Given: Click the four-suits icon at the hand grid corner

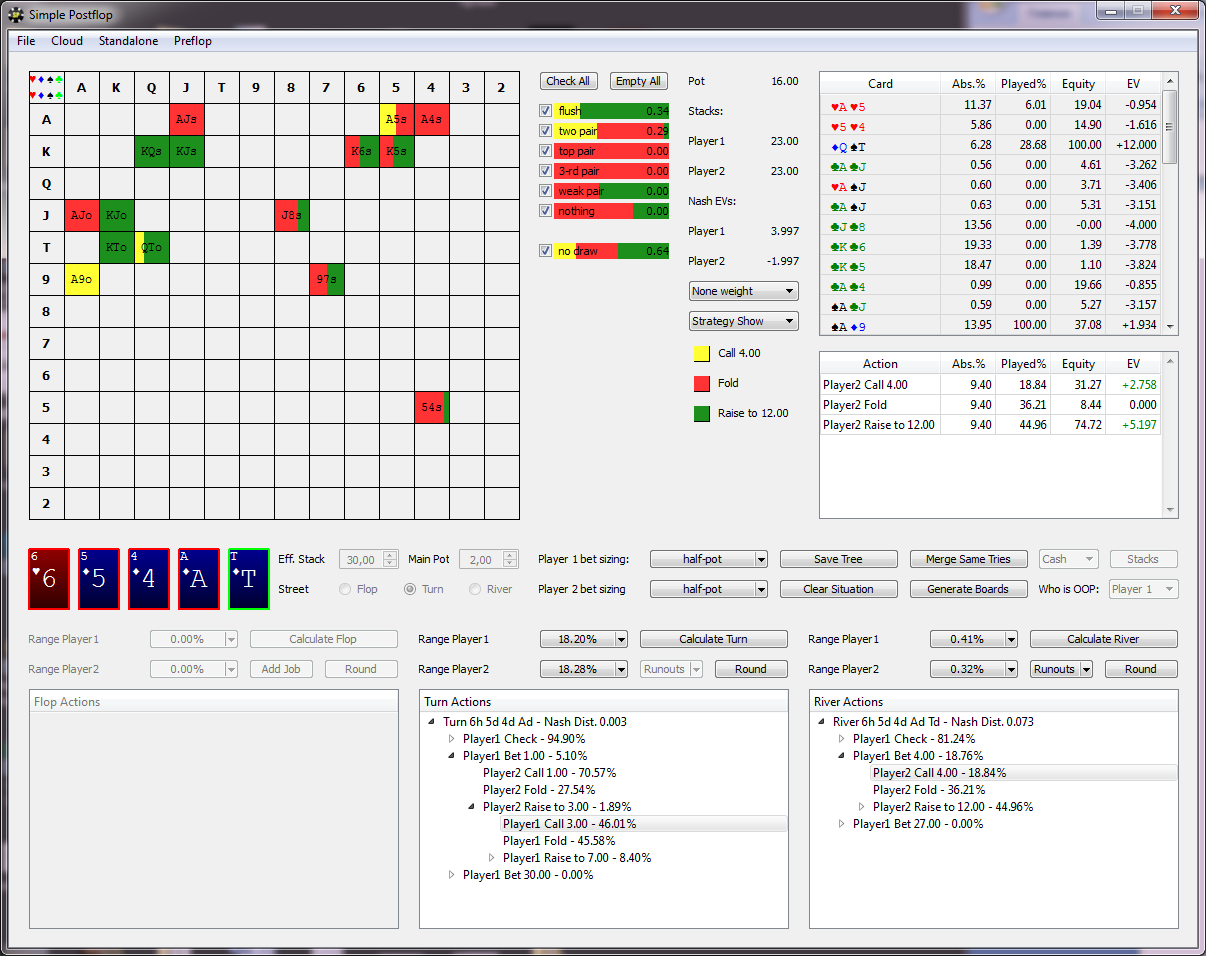Looking at the screenshot, I should point(47,87).
